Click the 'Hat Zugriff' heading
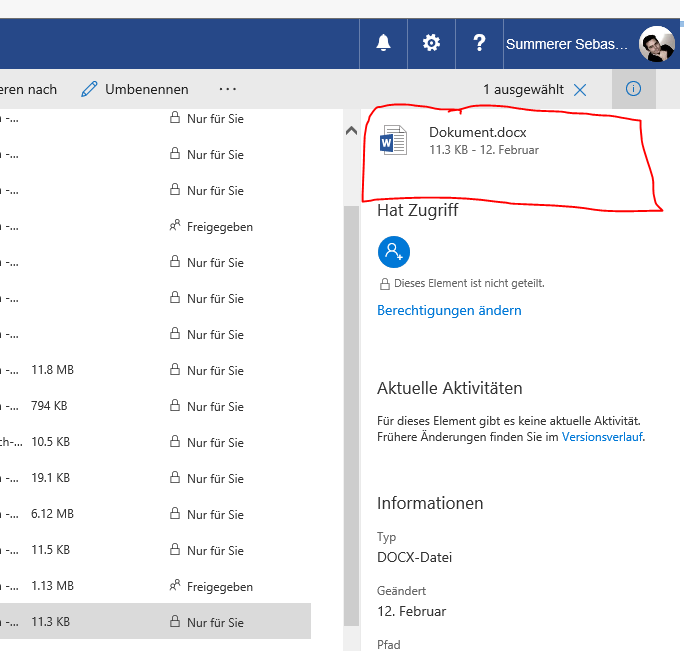This screenshot has height=651, width=684. [417, 210]
